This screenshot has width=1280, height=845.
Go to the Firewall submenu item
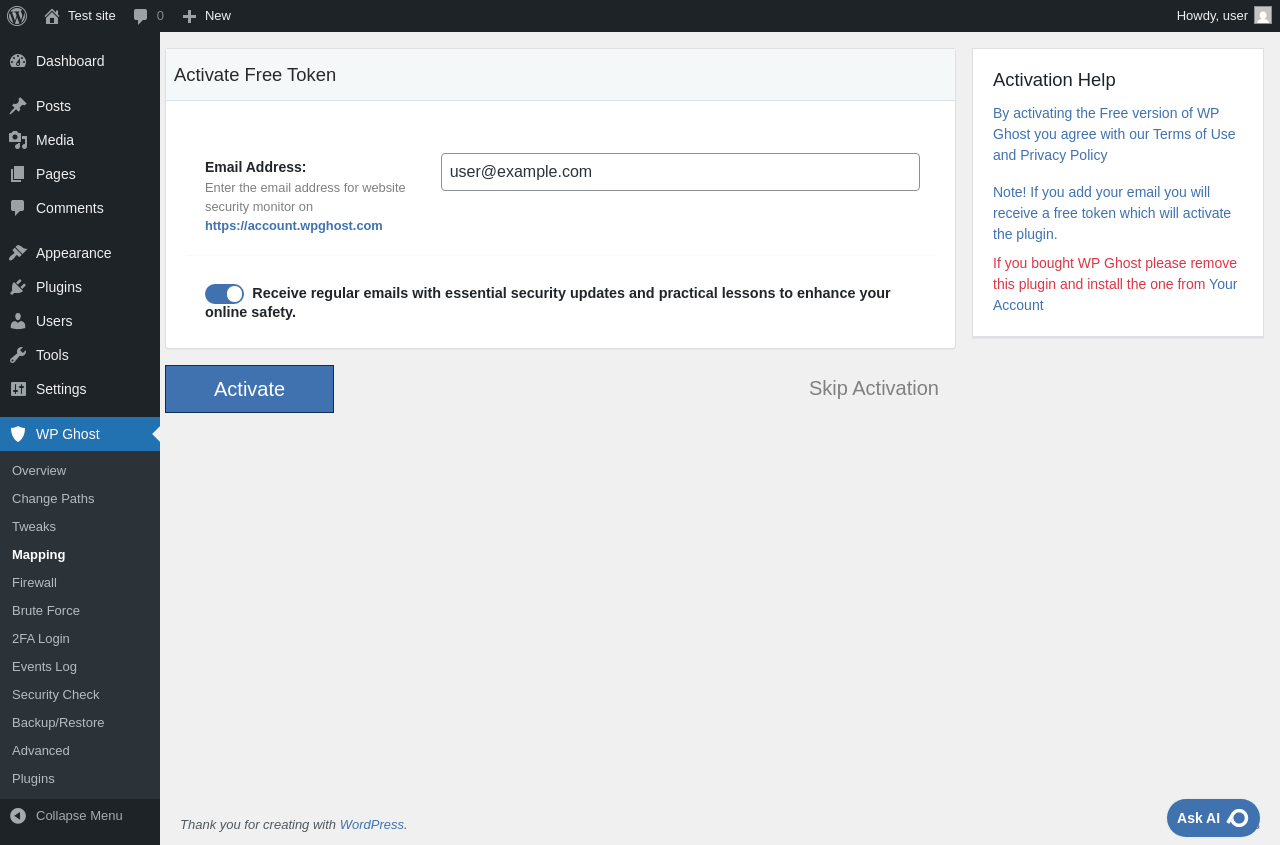[34, 582]
